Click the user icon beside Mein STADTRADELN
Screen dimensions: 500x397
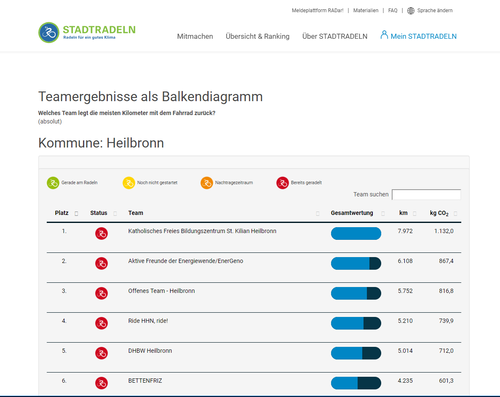[x=384, y=35]
